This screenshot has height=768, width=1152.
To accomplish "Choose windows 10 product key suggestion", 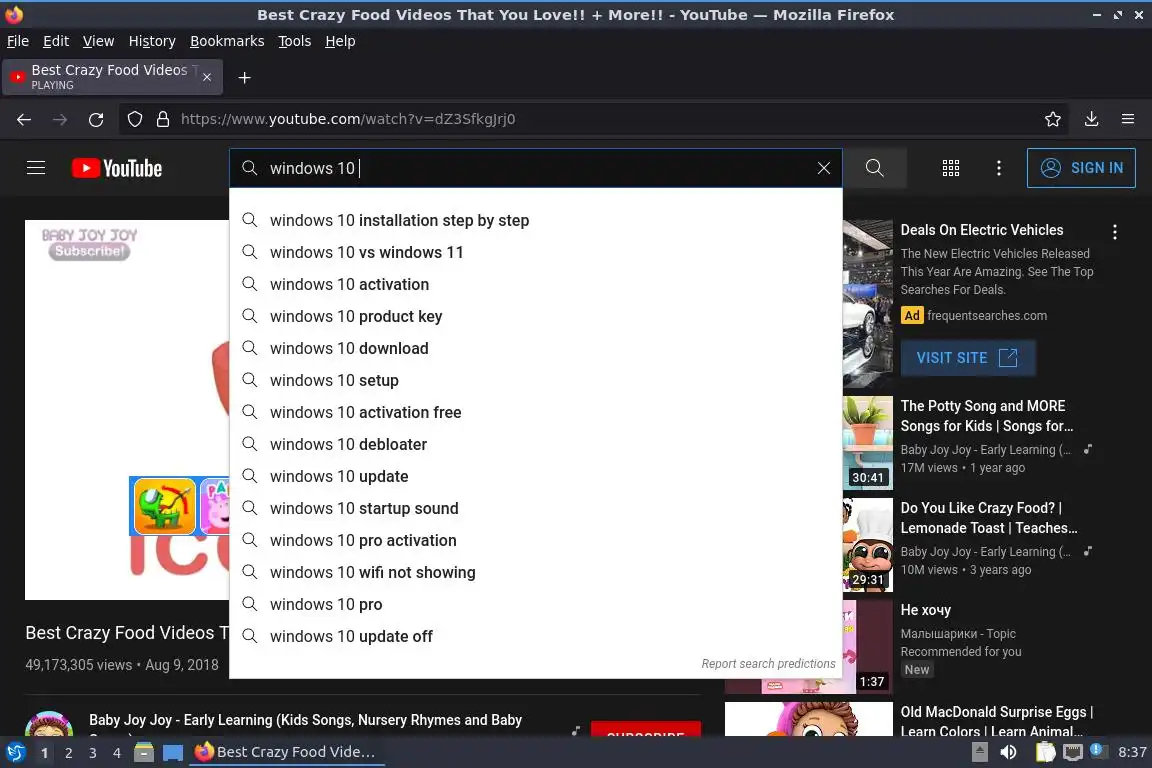I will 536,317.
